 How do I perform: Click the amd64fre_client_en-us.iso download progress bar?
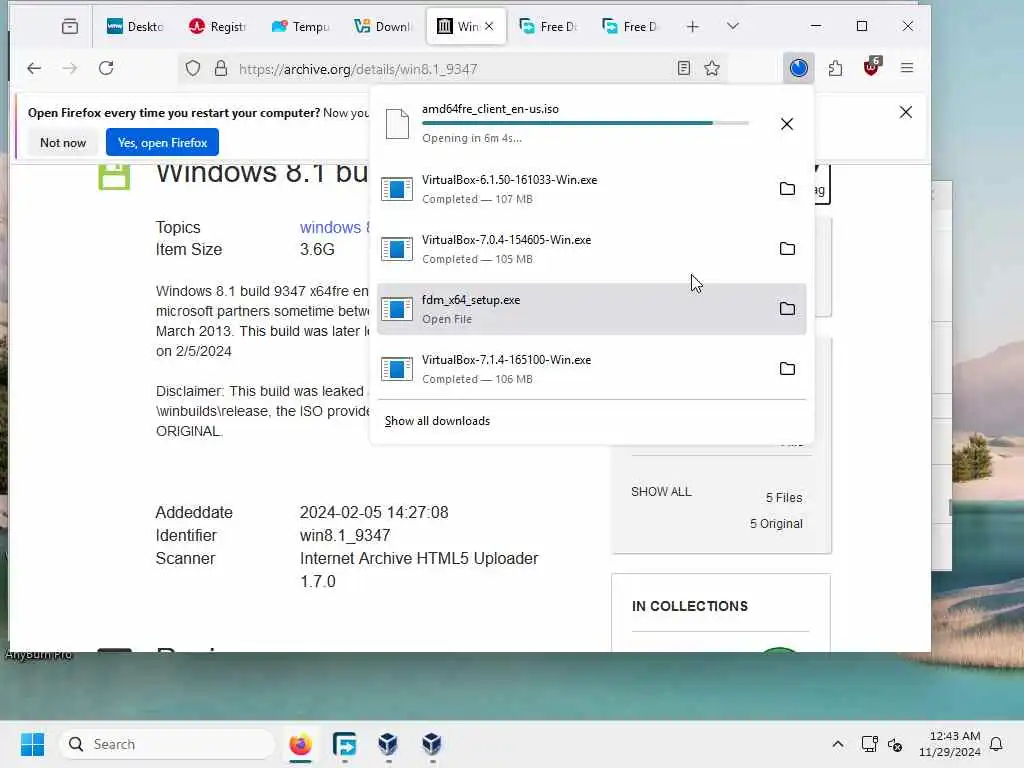[585, 123]
